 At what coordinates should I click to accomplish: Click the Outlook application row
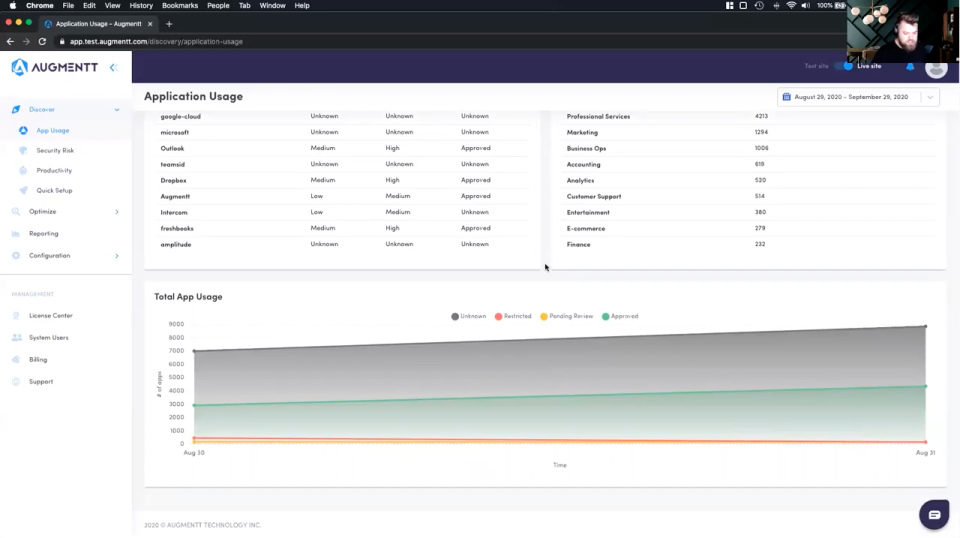pos(343,148)
